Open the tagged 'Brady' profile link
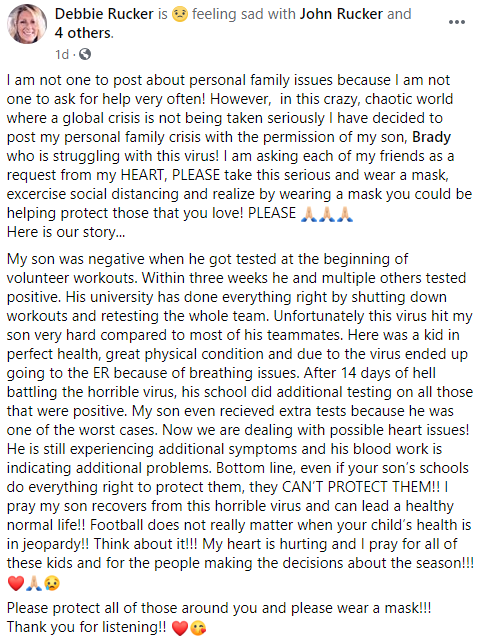The width and height of the screenshot is (484, 642). (431, 137)
